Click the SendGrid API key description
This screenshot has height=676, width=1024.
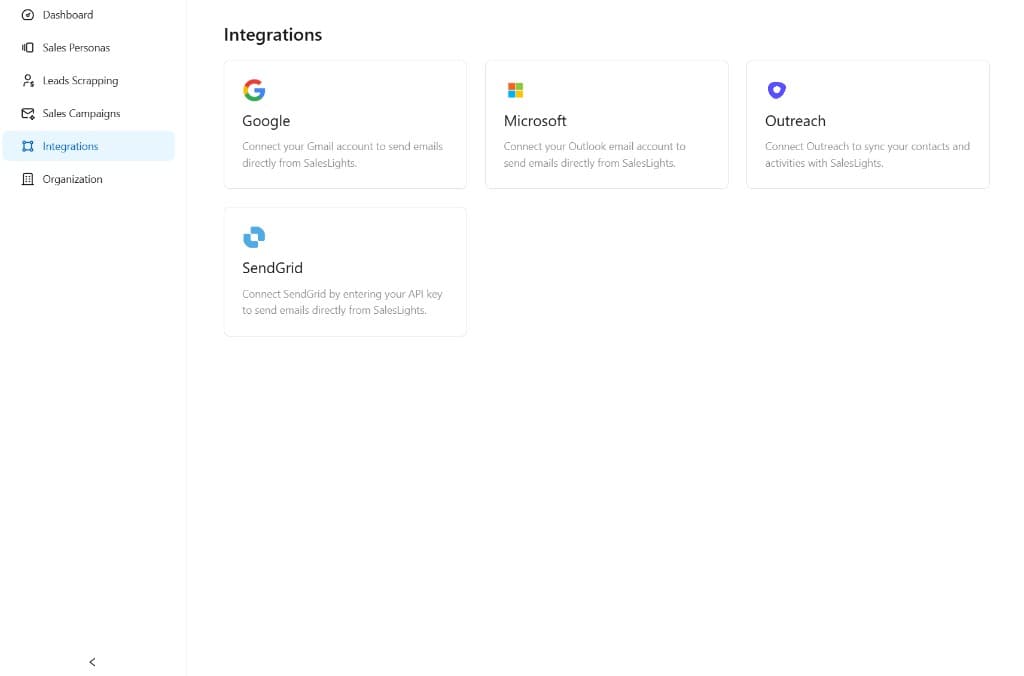[x=342, y=302]
